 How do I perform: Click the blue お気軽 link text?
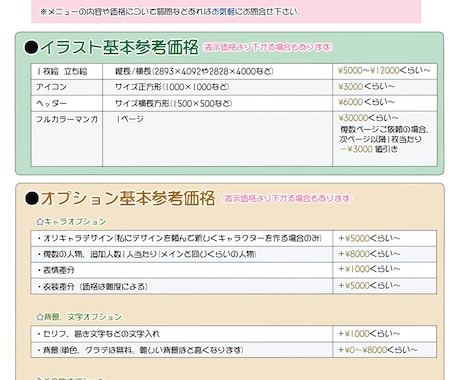pyautogui.click(x=223, y=12)
